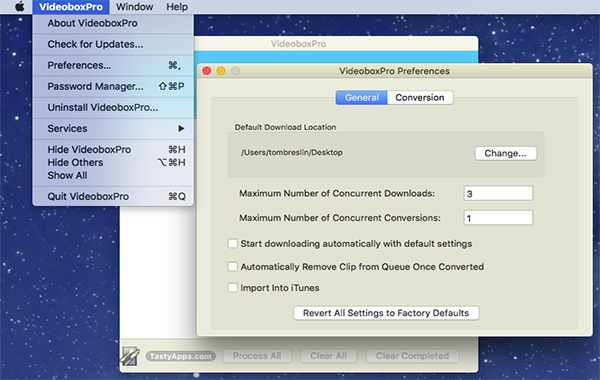The image size is (600, 380).
Task: Check the Import Into iTunes option
Action: click(232, 287)
